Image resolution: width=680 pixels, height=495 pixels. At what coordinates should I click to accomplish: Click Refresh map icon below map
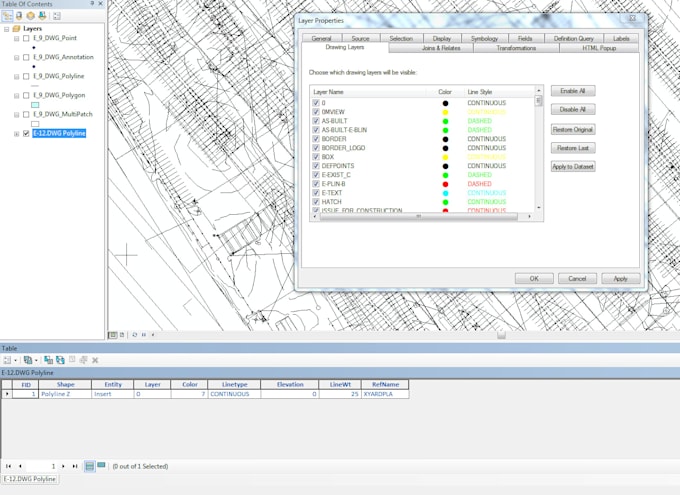(134, 335)
